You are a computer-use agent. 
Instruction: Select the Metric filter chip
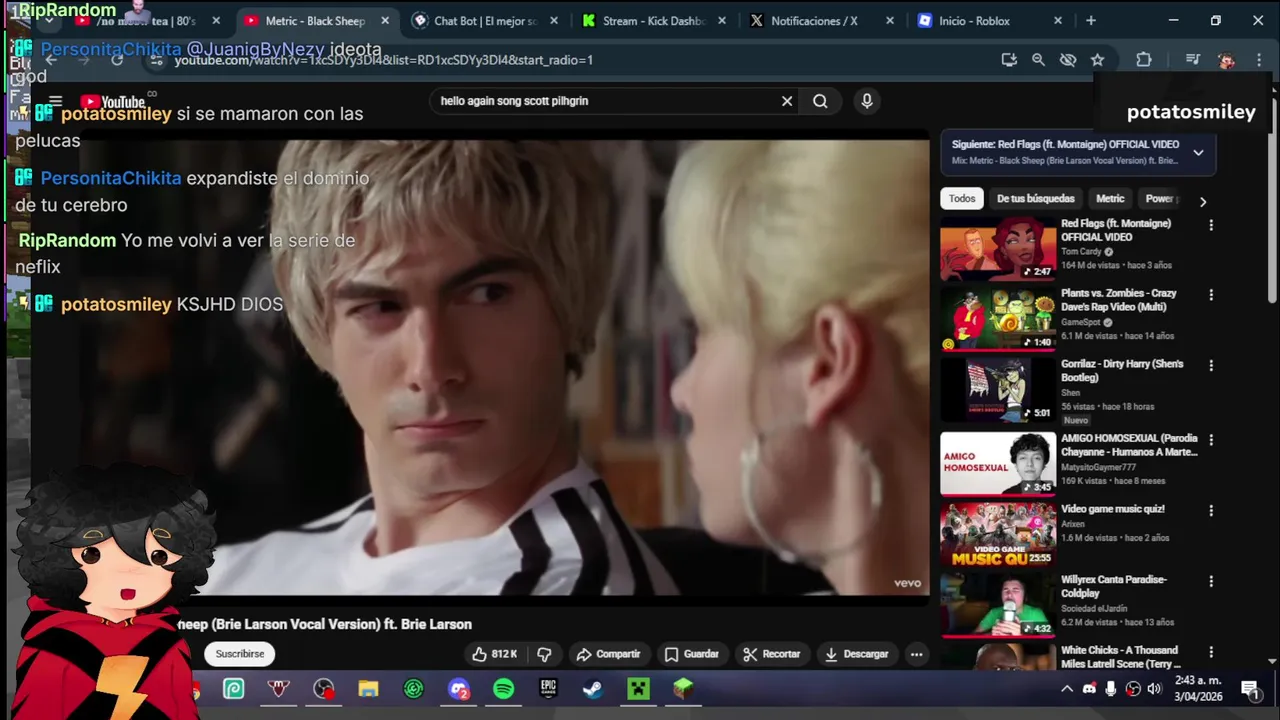(1110, 199)
